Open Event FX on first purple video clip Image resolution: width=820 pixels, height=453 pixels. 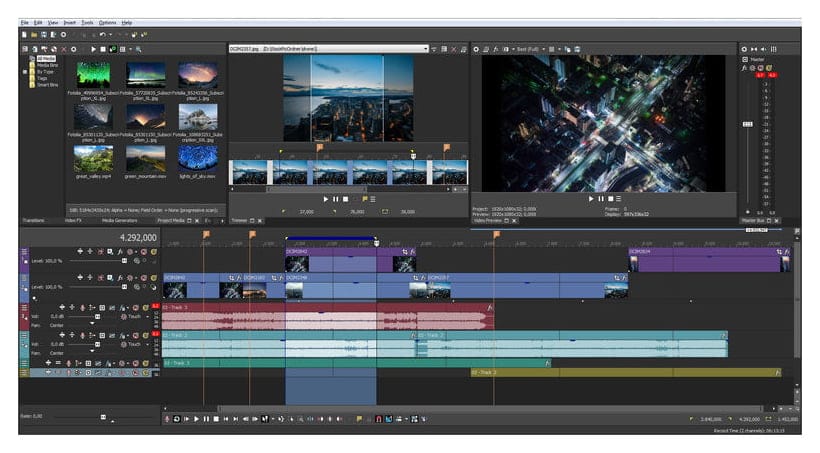coord(412,252)
